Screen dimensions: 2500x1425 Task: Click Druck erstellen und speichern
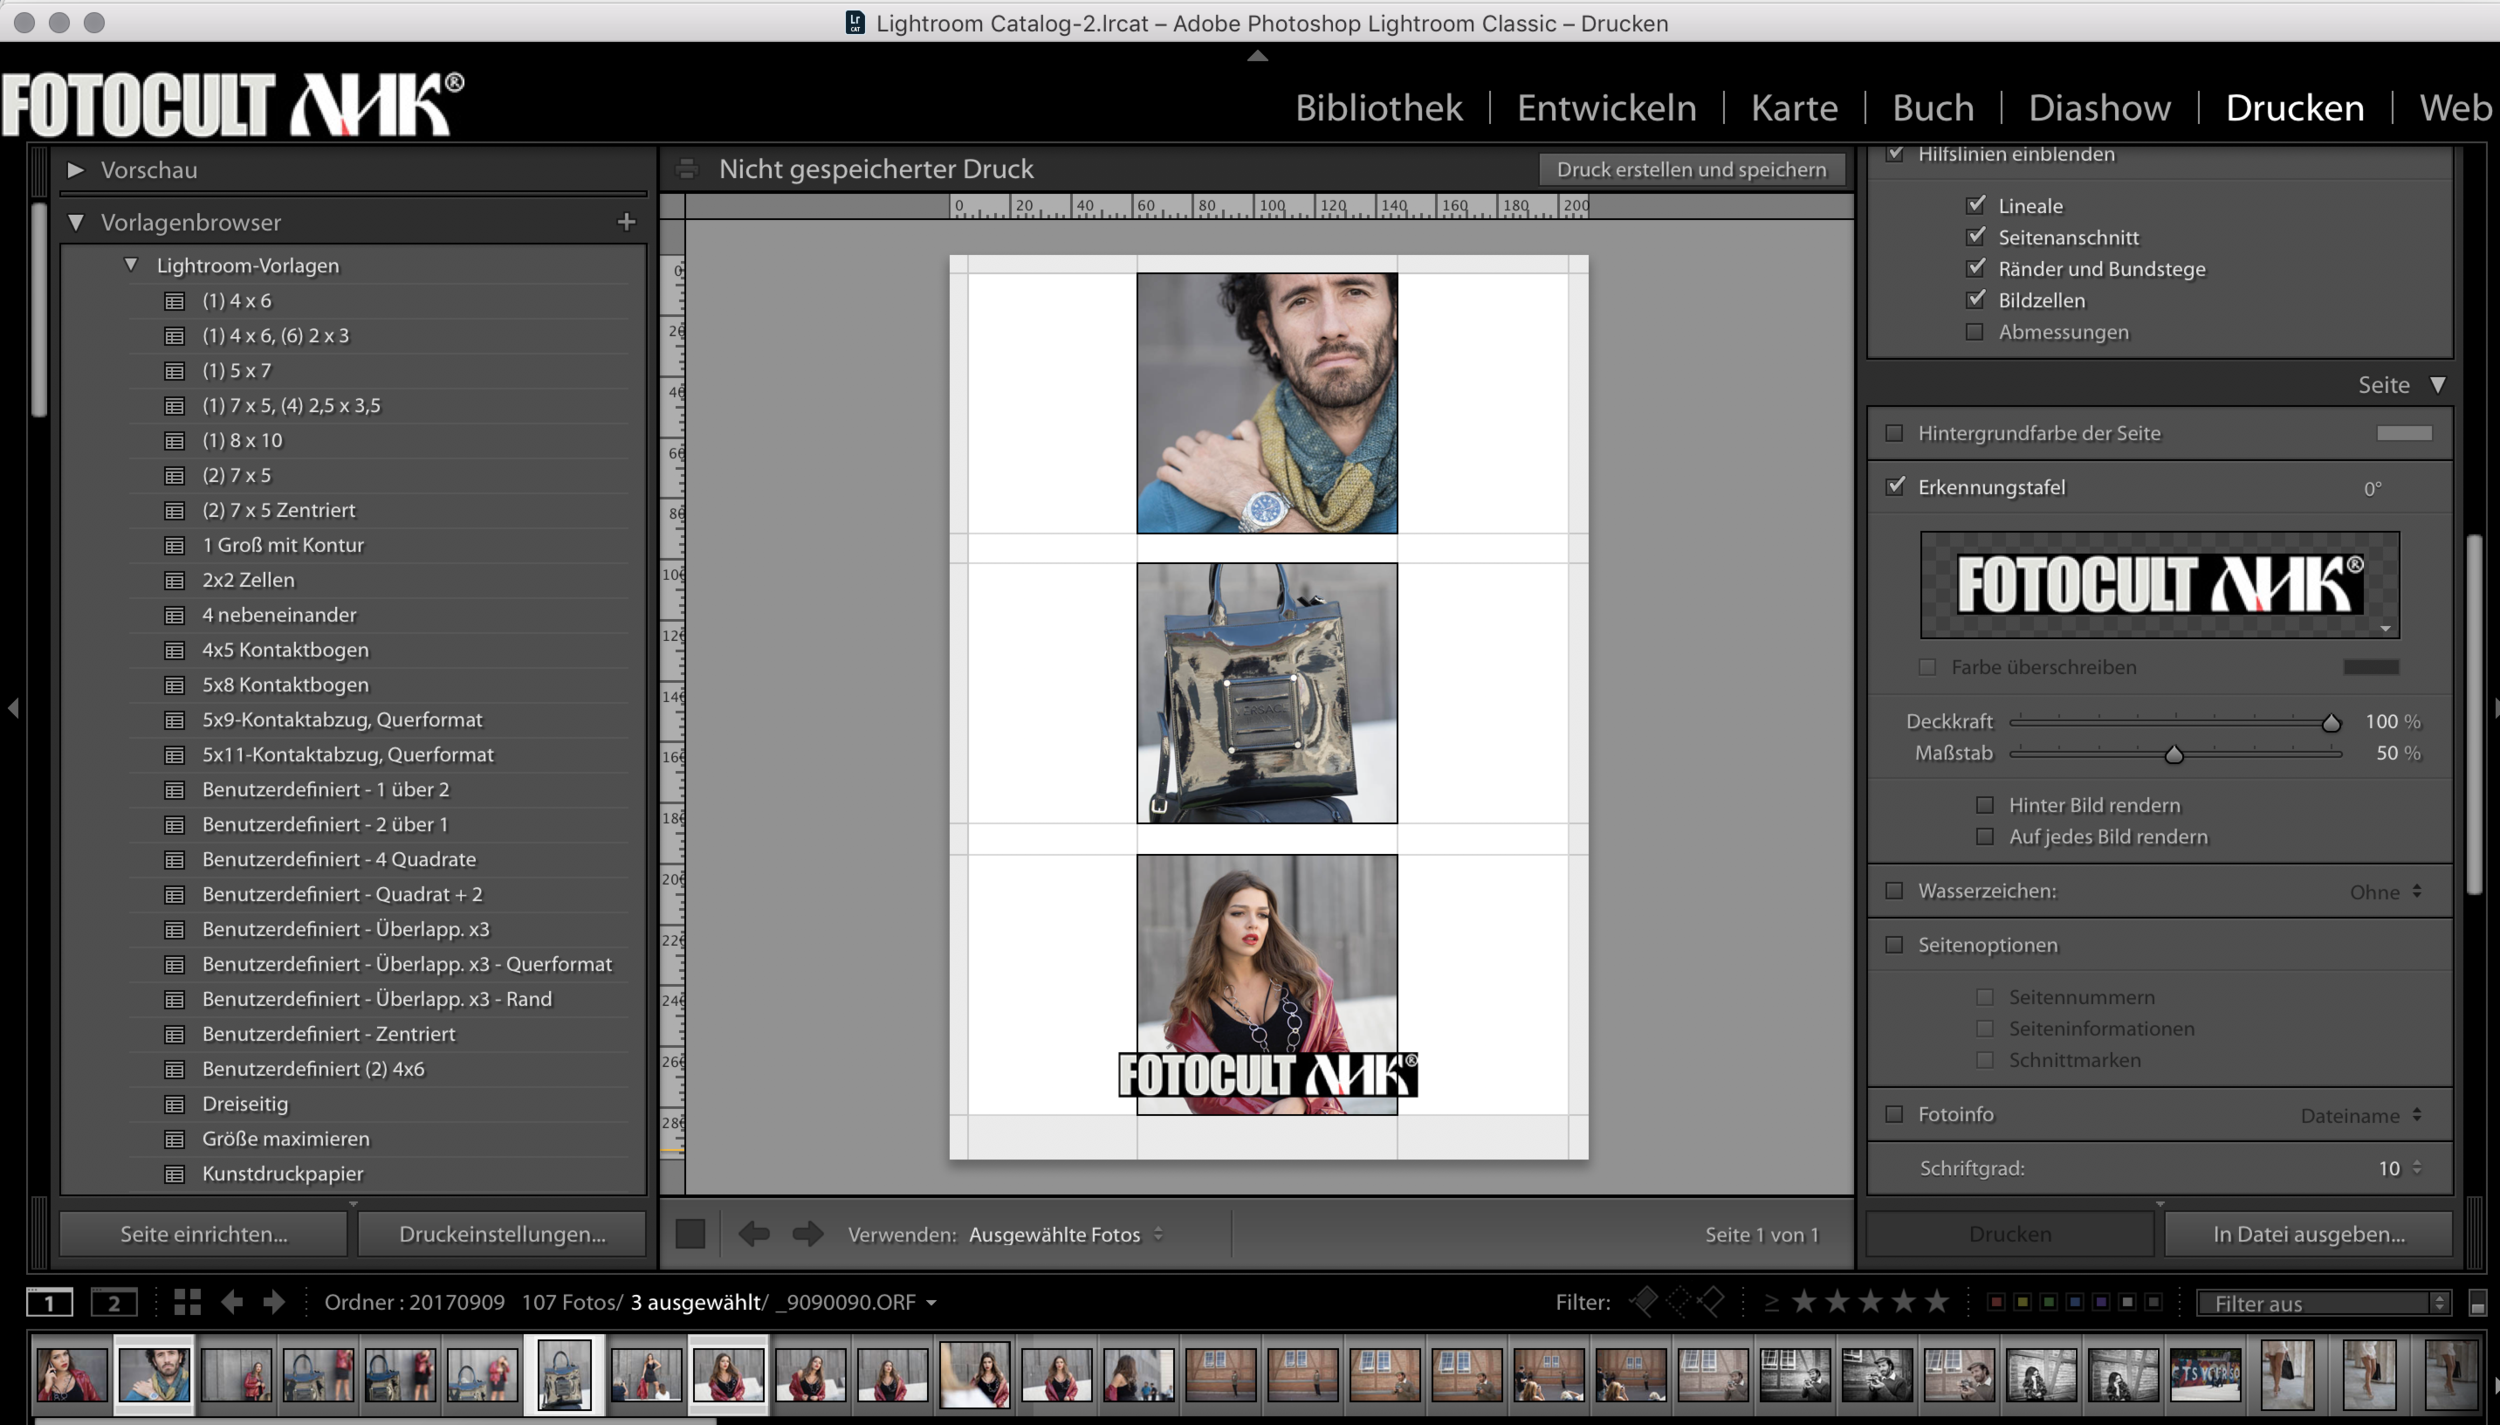(x=1691, y=169)
